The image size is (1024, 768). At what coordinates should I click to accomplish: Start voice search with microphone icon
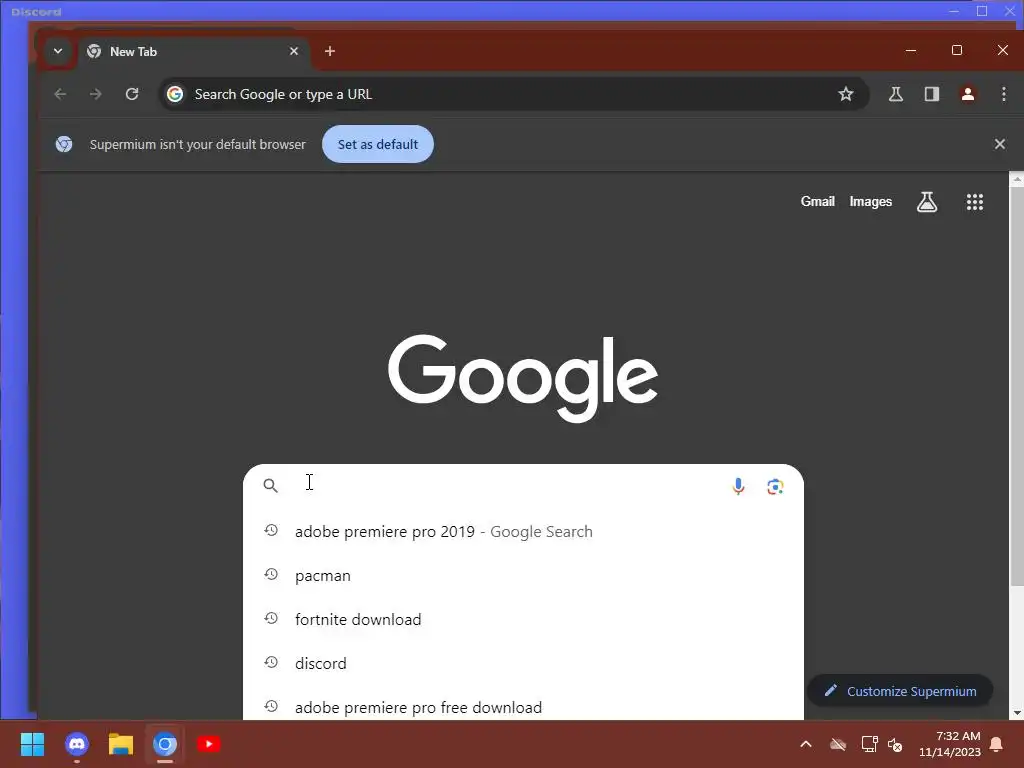click(x=739, y=486)
